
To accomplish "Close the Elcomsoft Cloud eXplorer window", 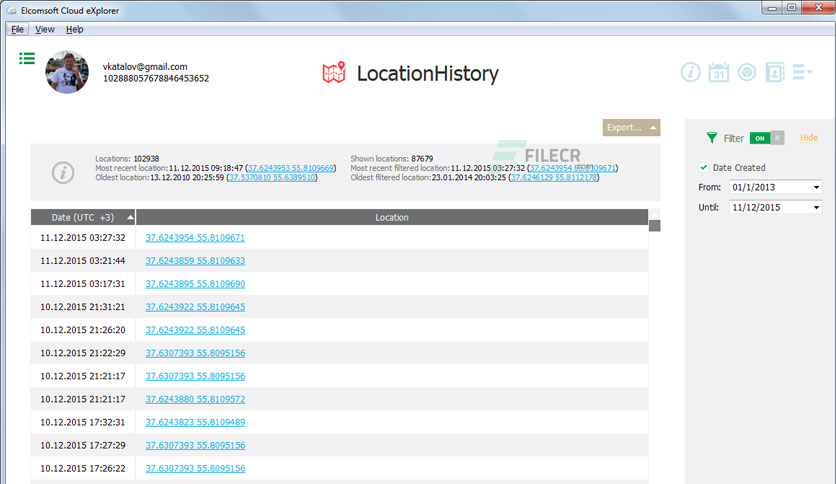I will pos(818,7).
